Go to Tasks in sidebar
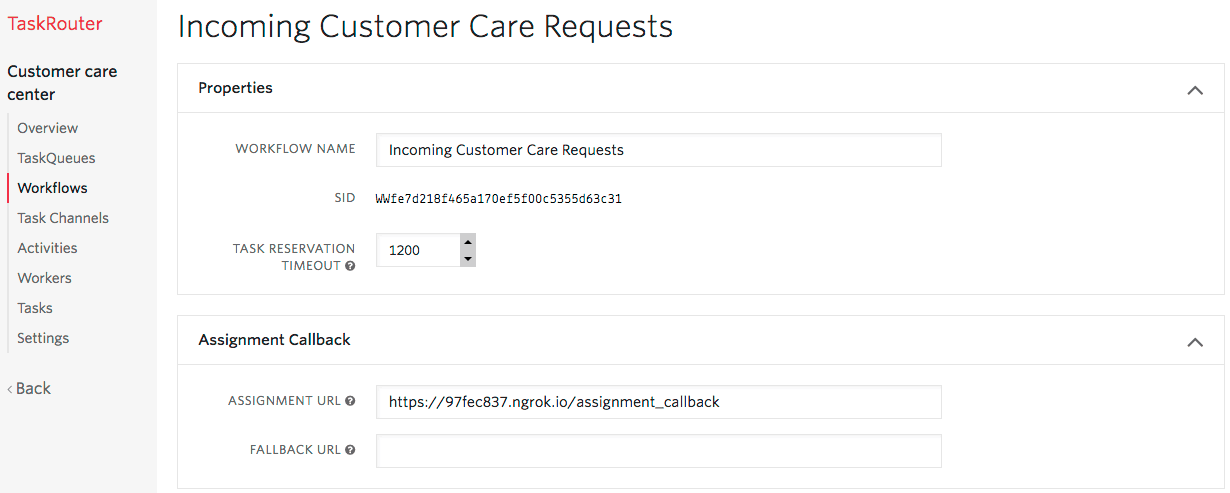 (x=35, y=308)
